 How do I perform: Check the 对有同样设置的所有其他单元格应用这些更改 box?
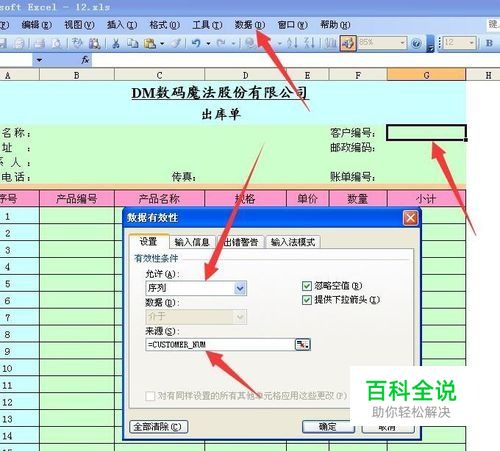pyautogui.click(x=150, y=396)
